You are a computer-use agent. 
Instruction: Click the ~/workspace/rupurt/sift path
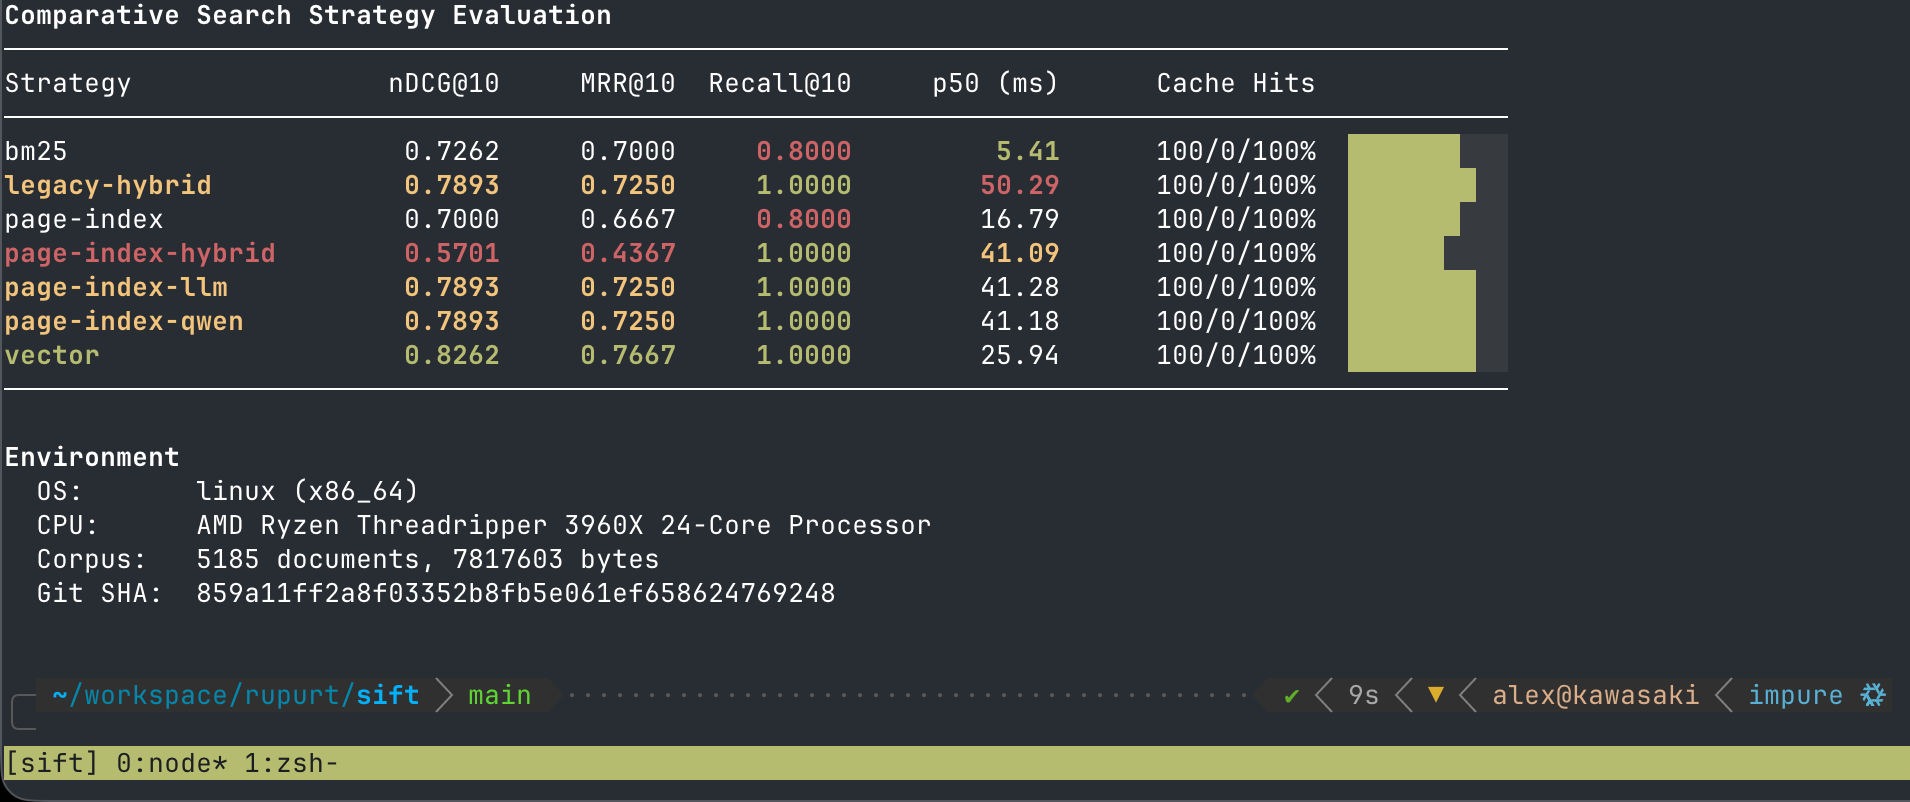tap(235, 695)
